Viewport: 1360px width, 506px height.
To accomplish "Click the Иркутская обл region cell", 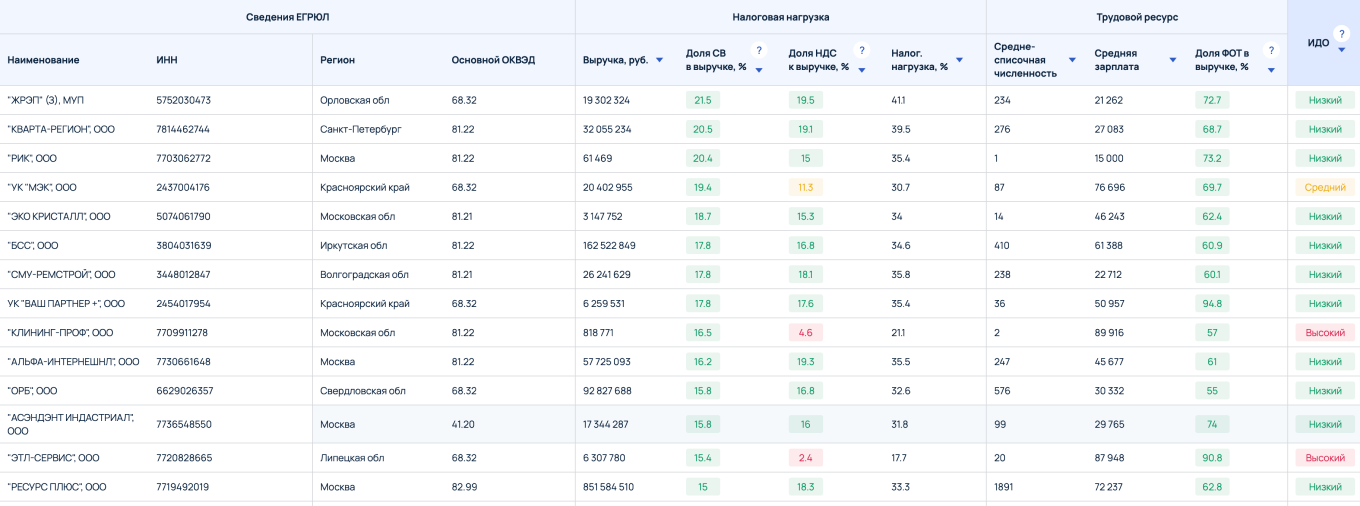I will pos(354,245).
